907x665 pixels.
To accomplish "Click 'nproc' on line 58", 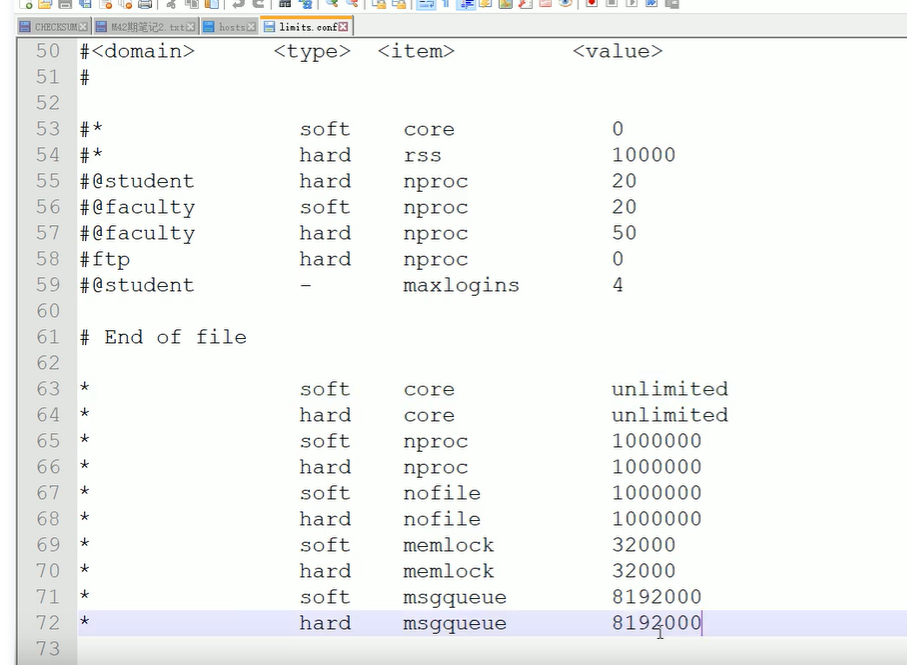I will coord(436,260).
